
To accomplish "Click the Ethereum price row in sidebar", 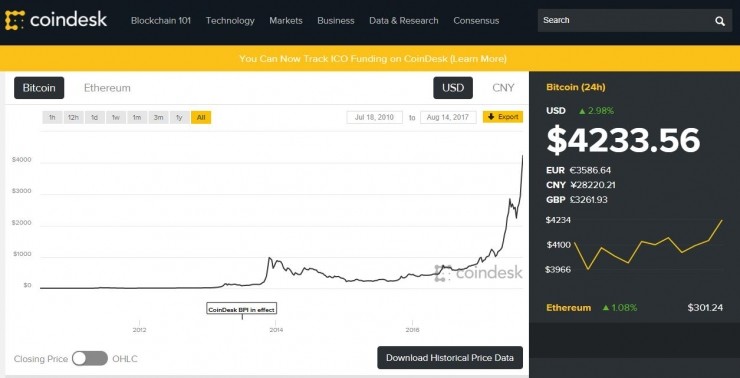I will coord(634,308).
